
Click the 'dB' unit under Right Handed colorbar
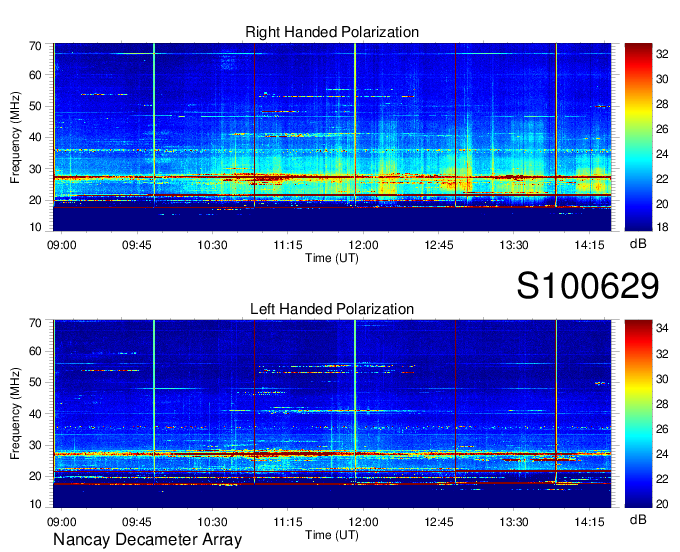coord(638,244)
